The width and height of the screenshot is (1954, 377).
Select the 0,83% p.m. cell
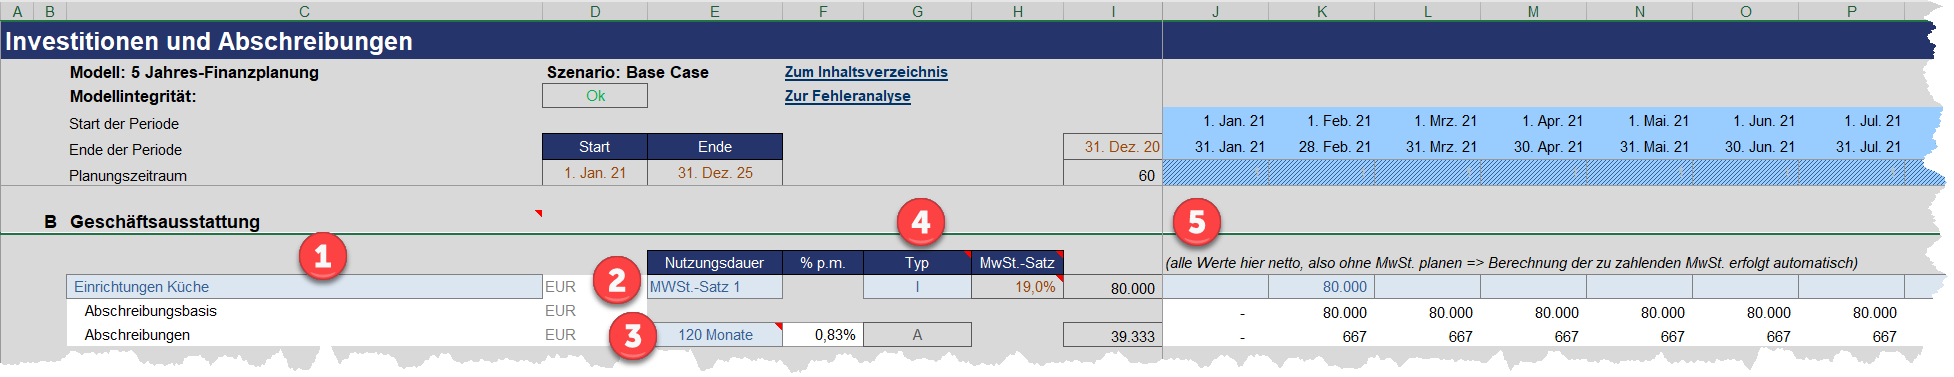point(823,335)
